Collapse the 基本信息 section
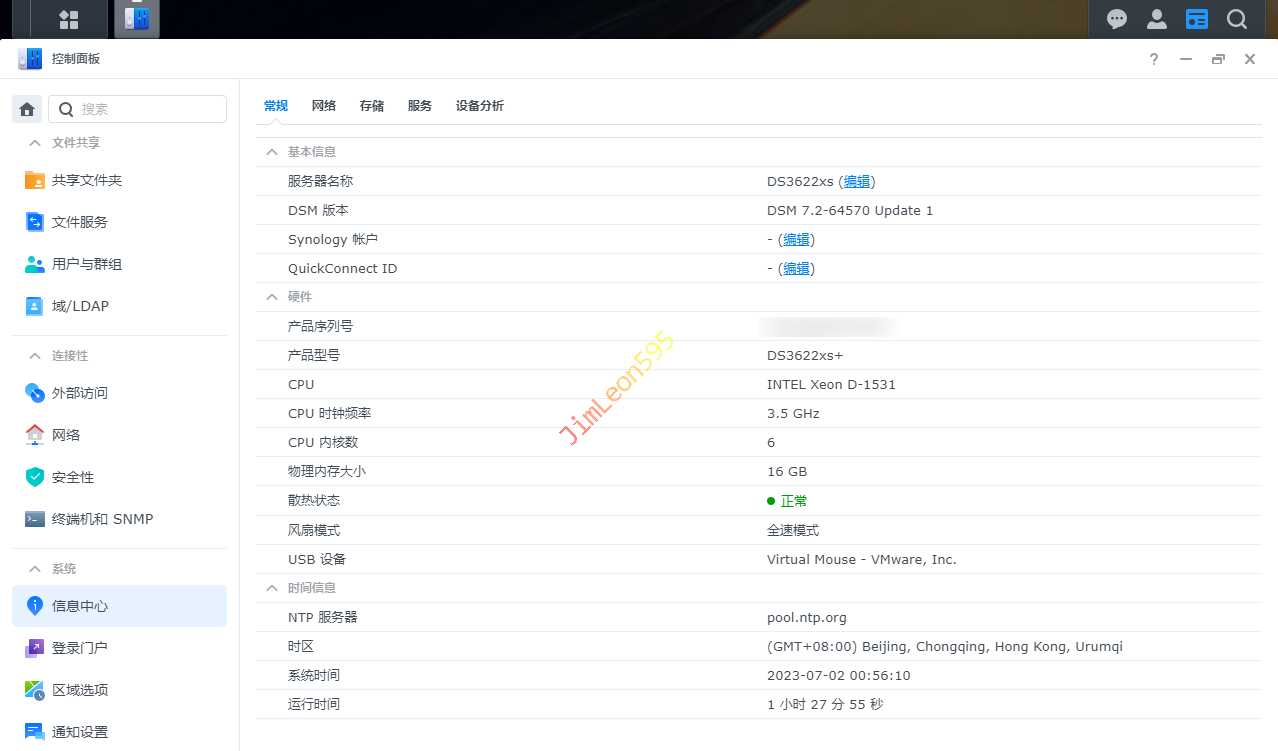The height and width of the screenshot is (751, 1278). point(271,152)
